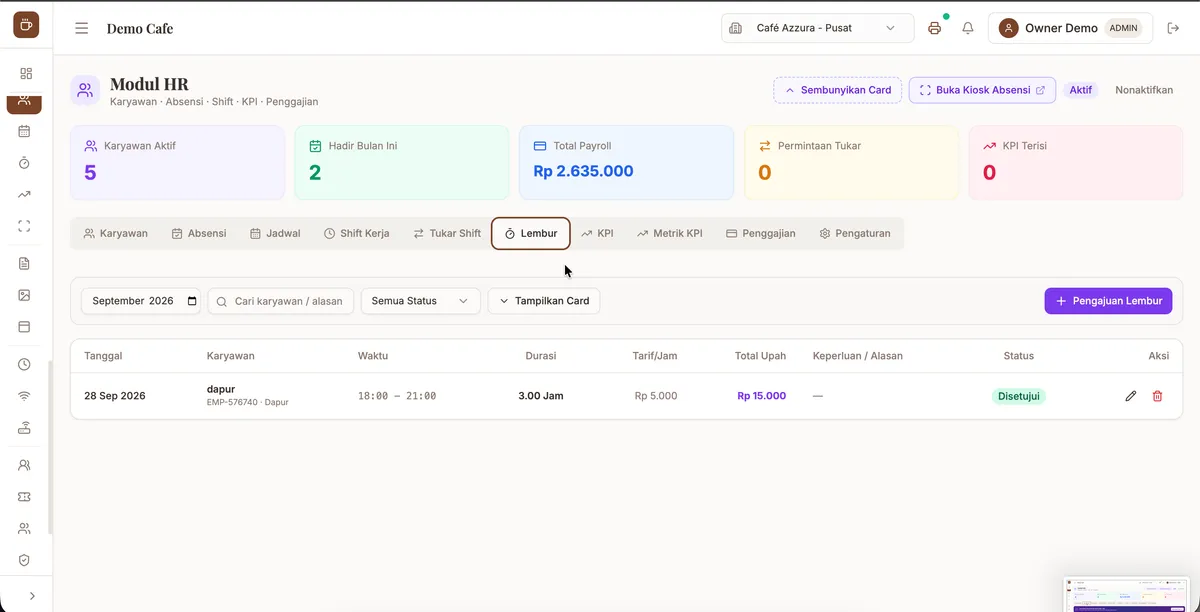This screenshot has height=612, width=1200.
Task: Open the Tukar Shift tab
Action: tap(447, 233)
